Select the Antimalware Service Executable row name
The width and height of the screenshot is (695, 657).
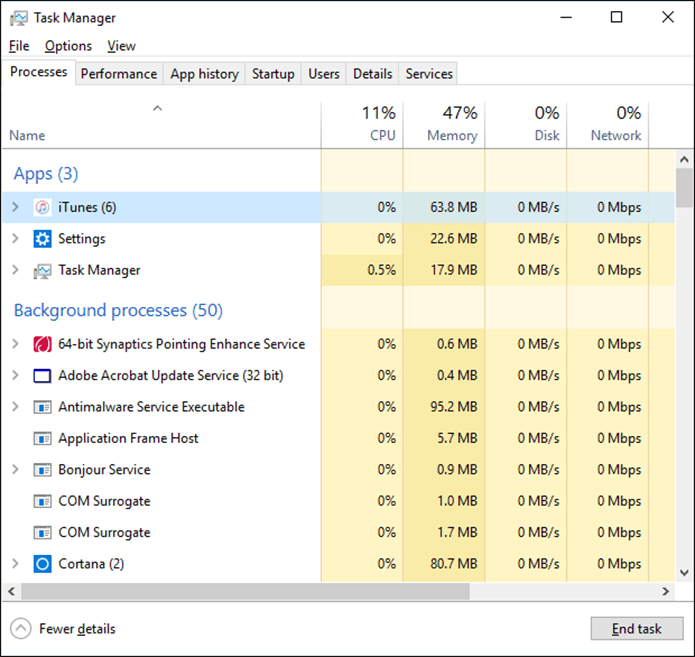coord(151,407)
